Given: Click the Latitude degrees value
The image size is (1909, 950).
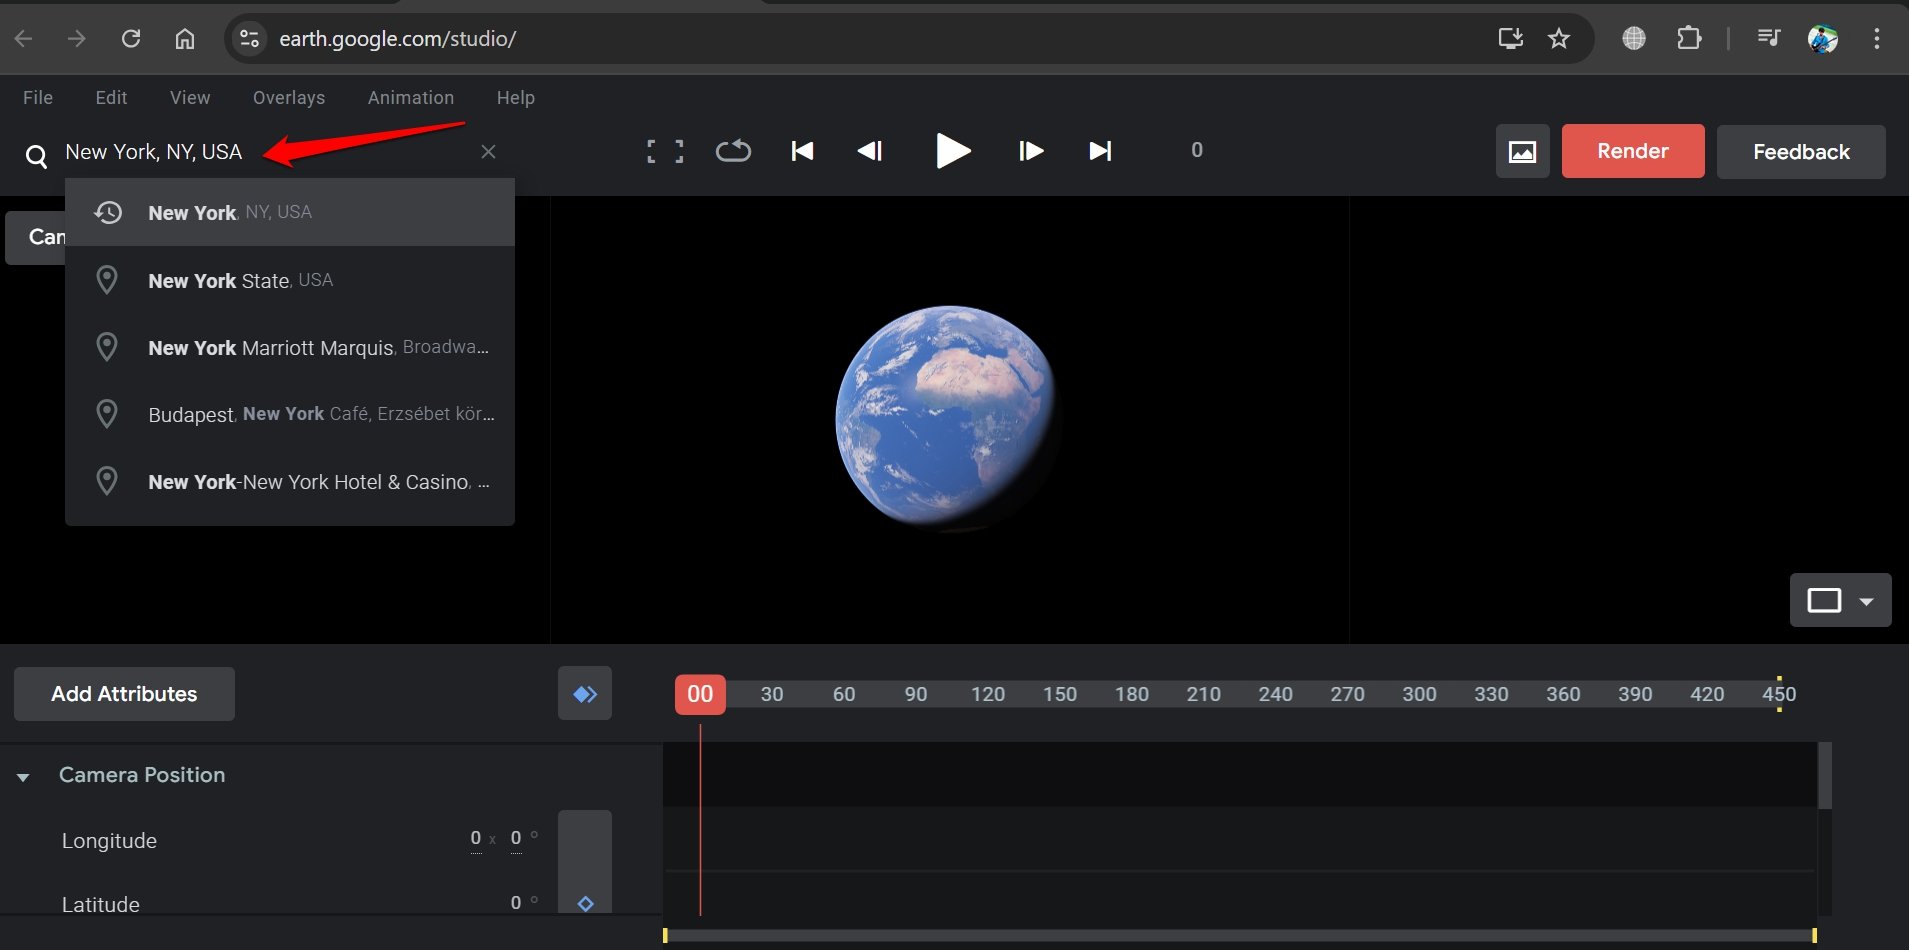Looking at the screenshot, I should (516, 903).
